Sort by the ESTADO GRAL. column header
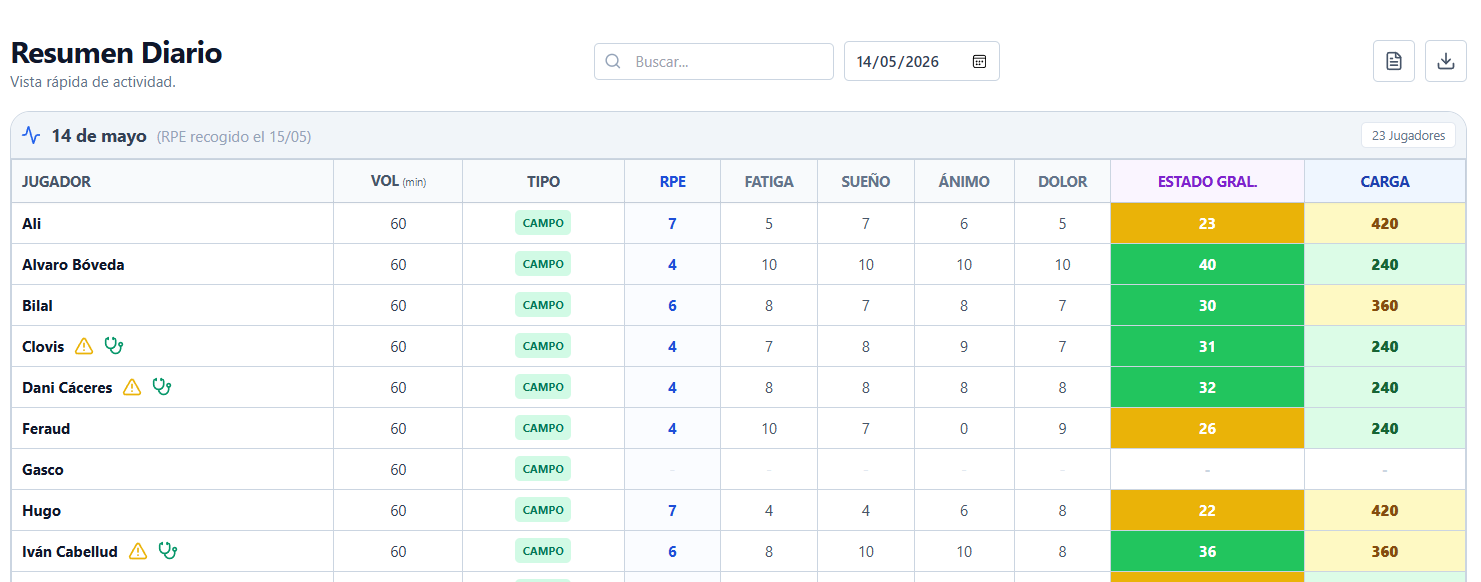Image resolution: width=1481 pixels, height=582 pixels. pyautogui.click(x=1207, y=181)
